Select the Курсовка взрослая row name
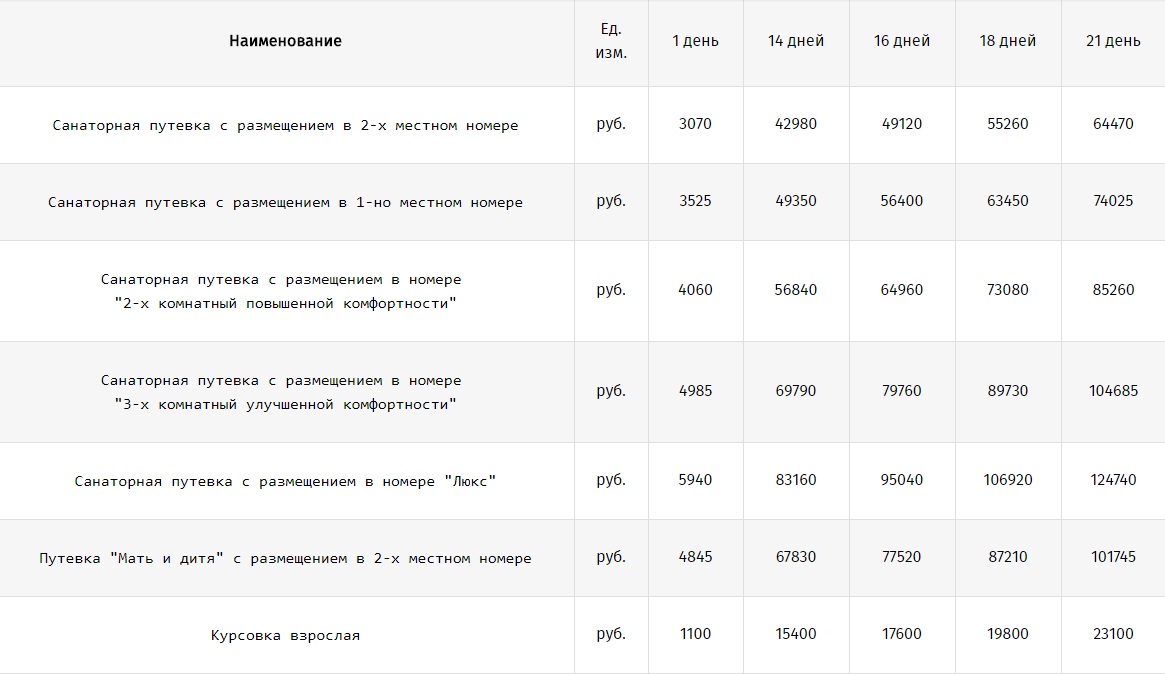 point(285,635)
